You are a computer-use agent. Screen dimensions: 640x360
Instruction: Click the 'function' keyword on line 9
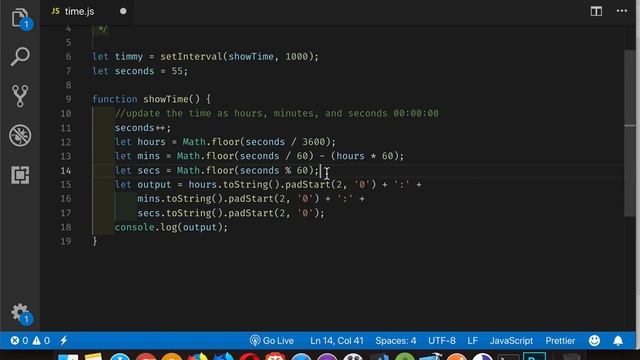(115, 99)
